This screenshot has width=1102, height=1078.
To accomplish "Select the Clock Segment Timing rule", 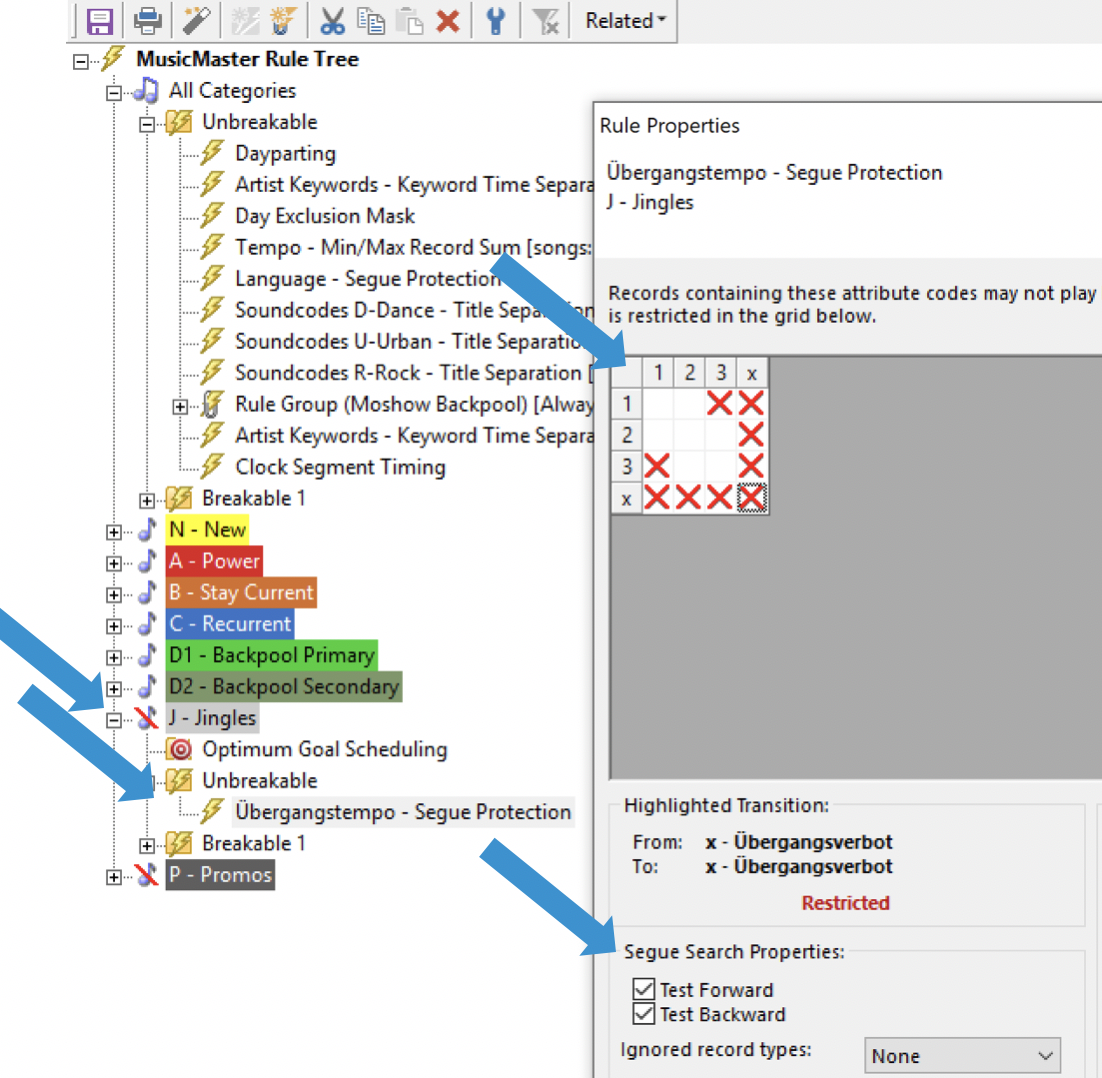I will pyautogui.click(x=340, y=467).
